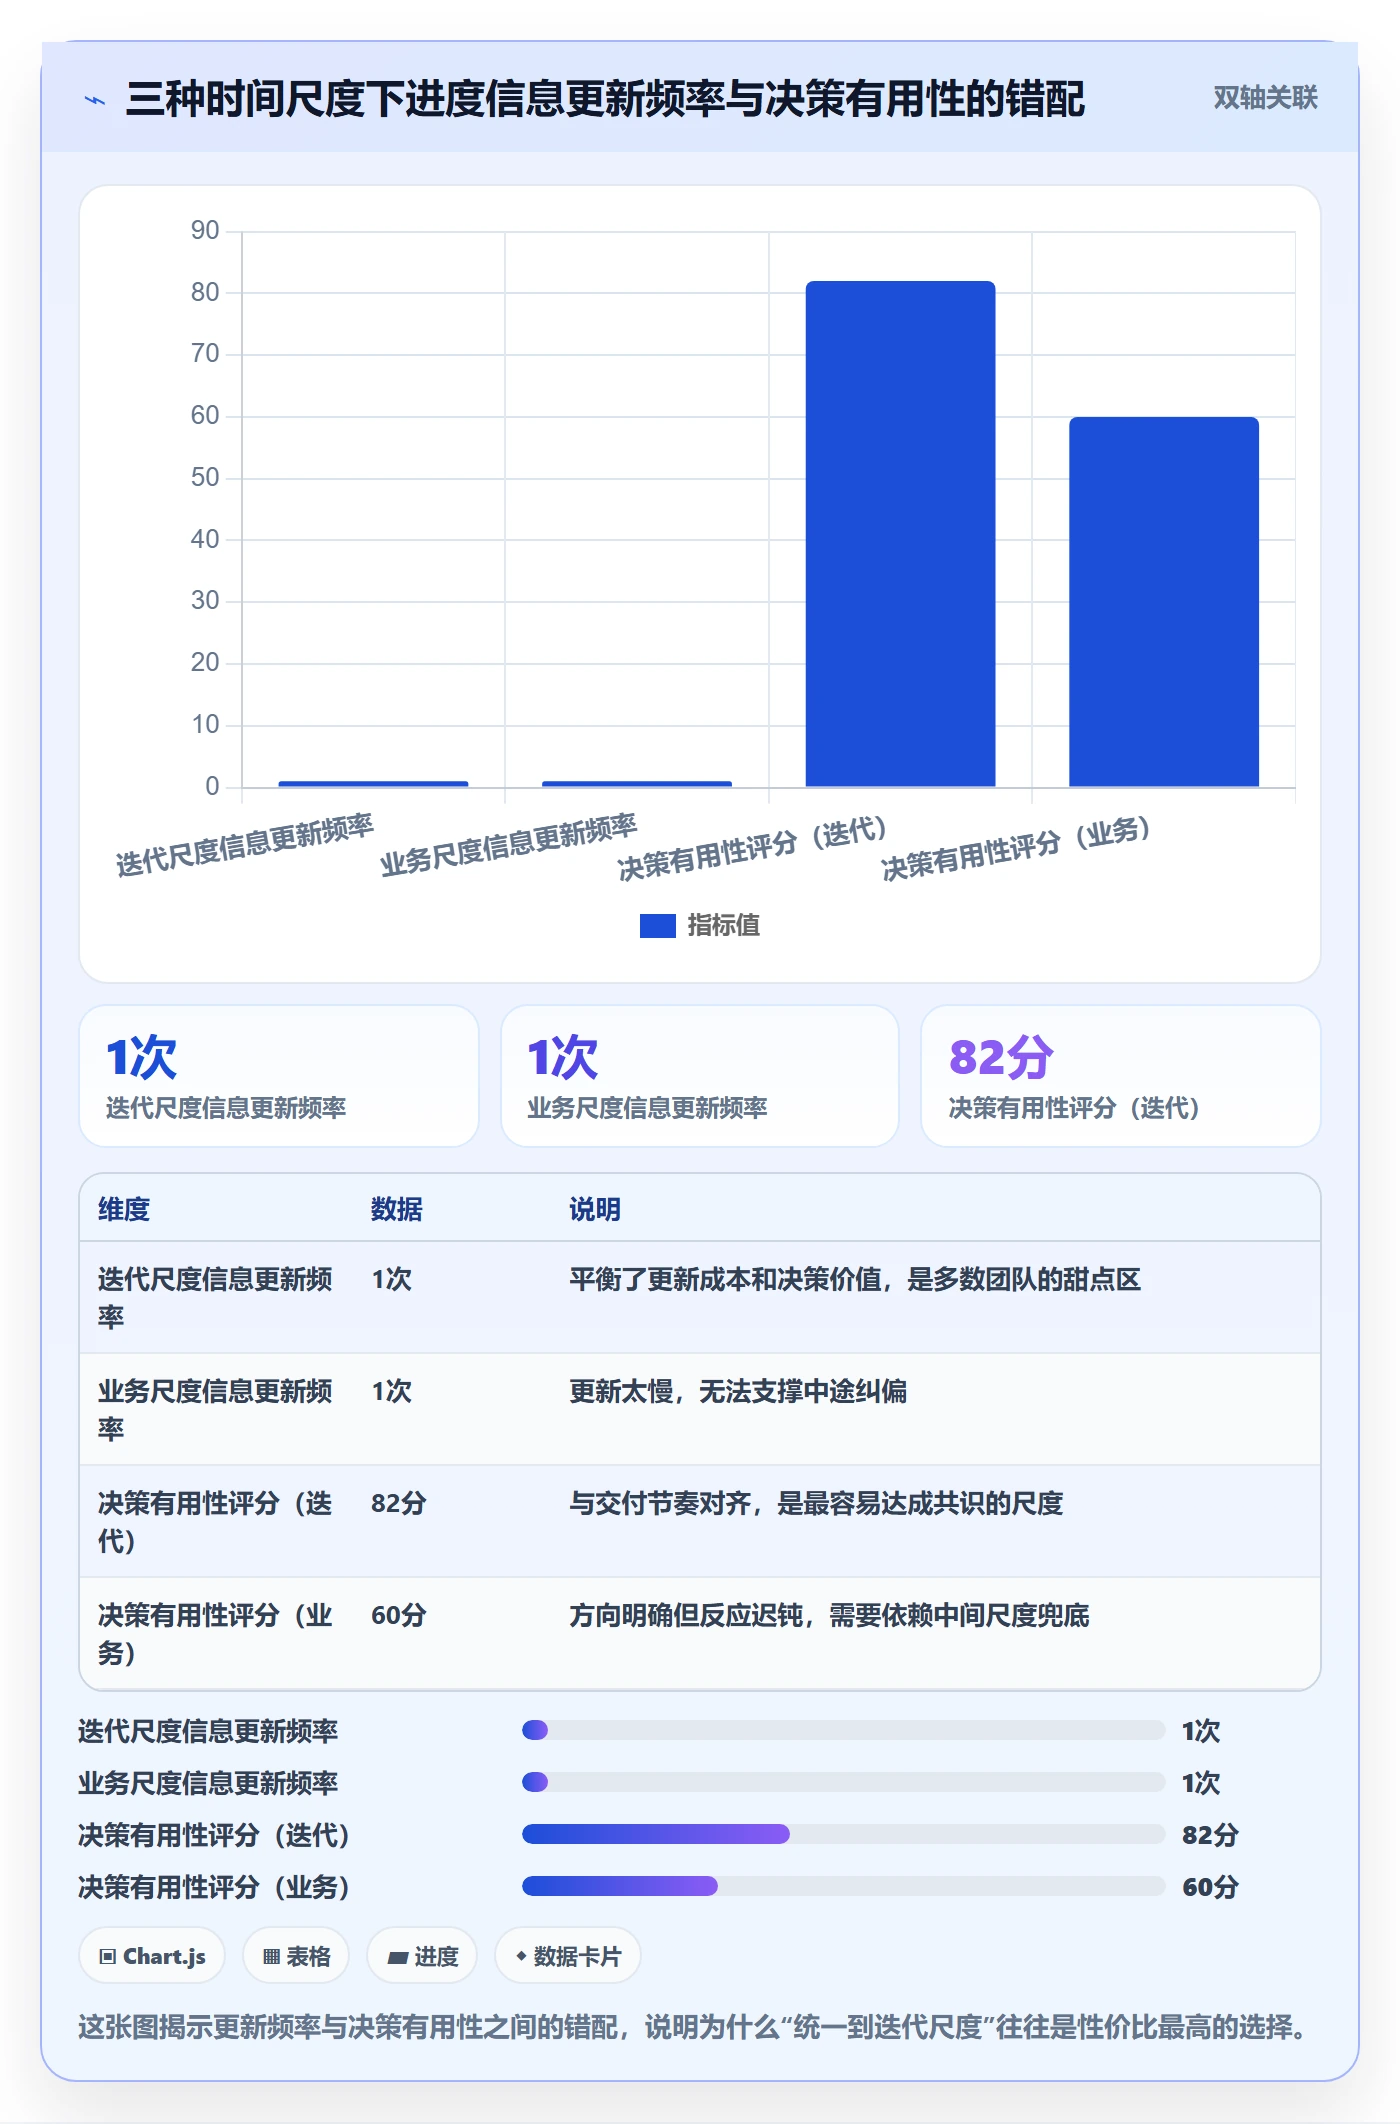Select table cell 平衡了更新成本和决策价值
The image size is (1400, 2124).
tap(855, 1280)
